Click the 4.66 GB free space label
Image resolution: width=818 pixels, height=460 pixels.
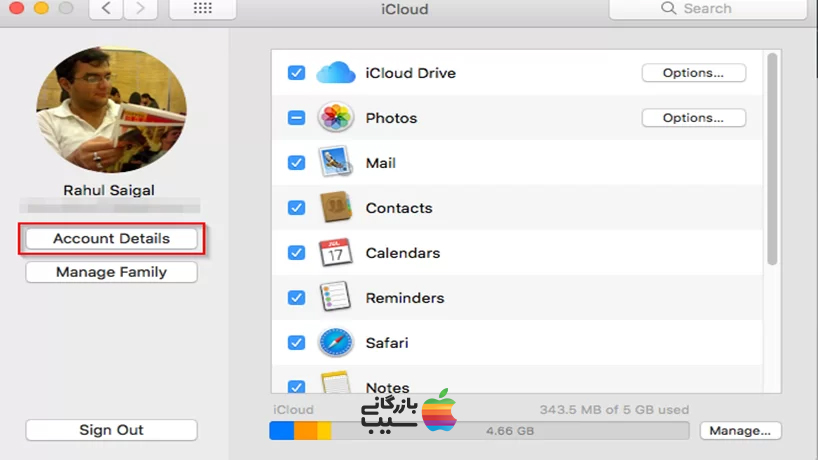click(510, 431)
